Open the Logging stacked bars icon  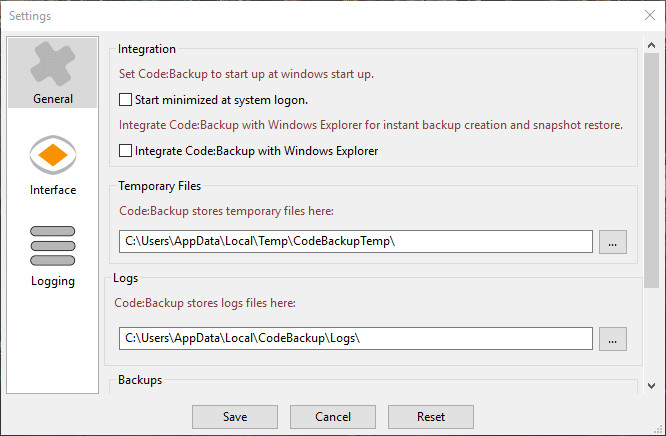click(53, 246)
